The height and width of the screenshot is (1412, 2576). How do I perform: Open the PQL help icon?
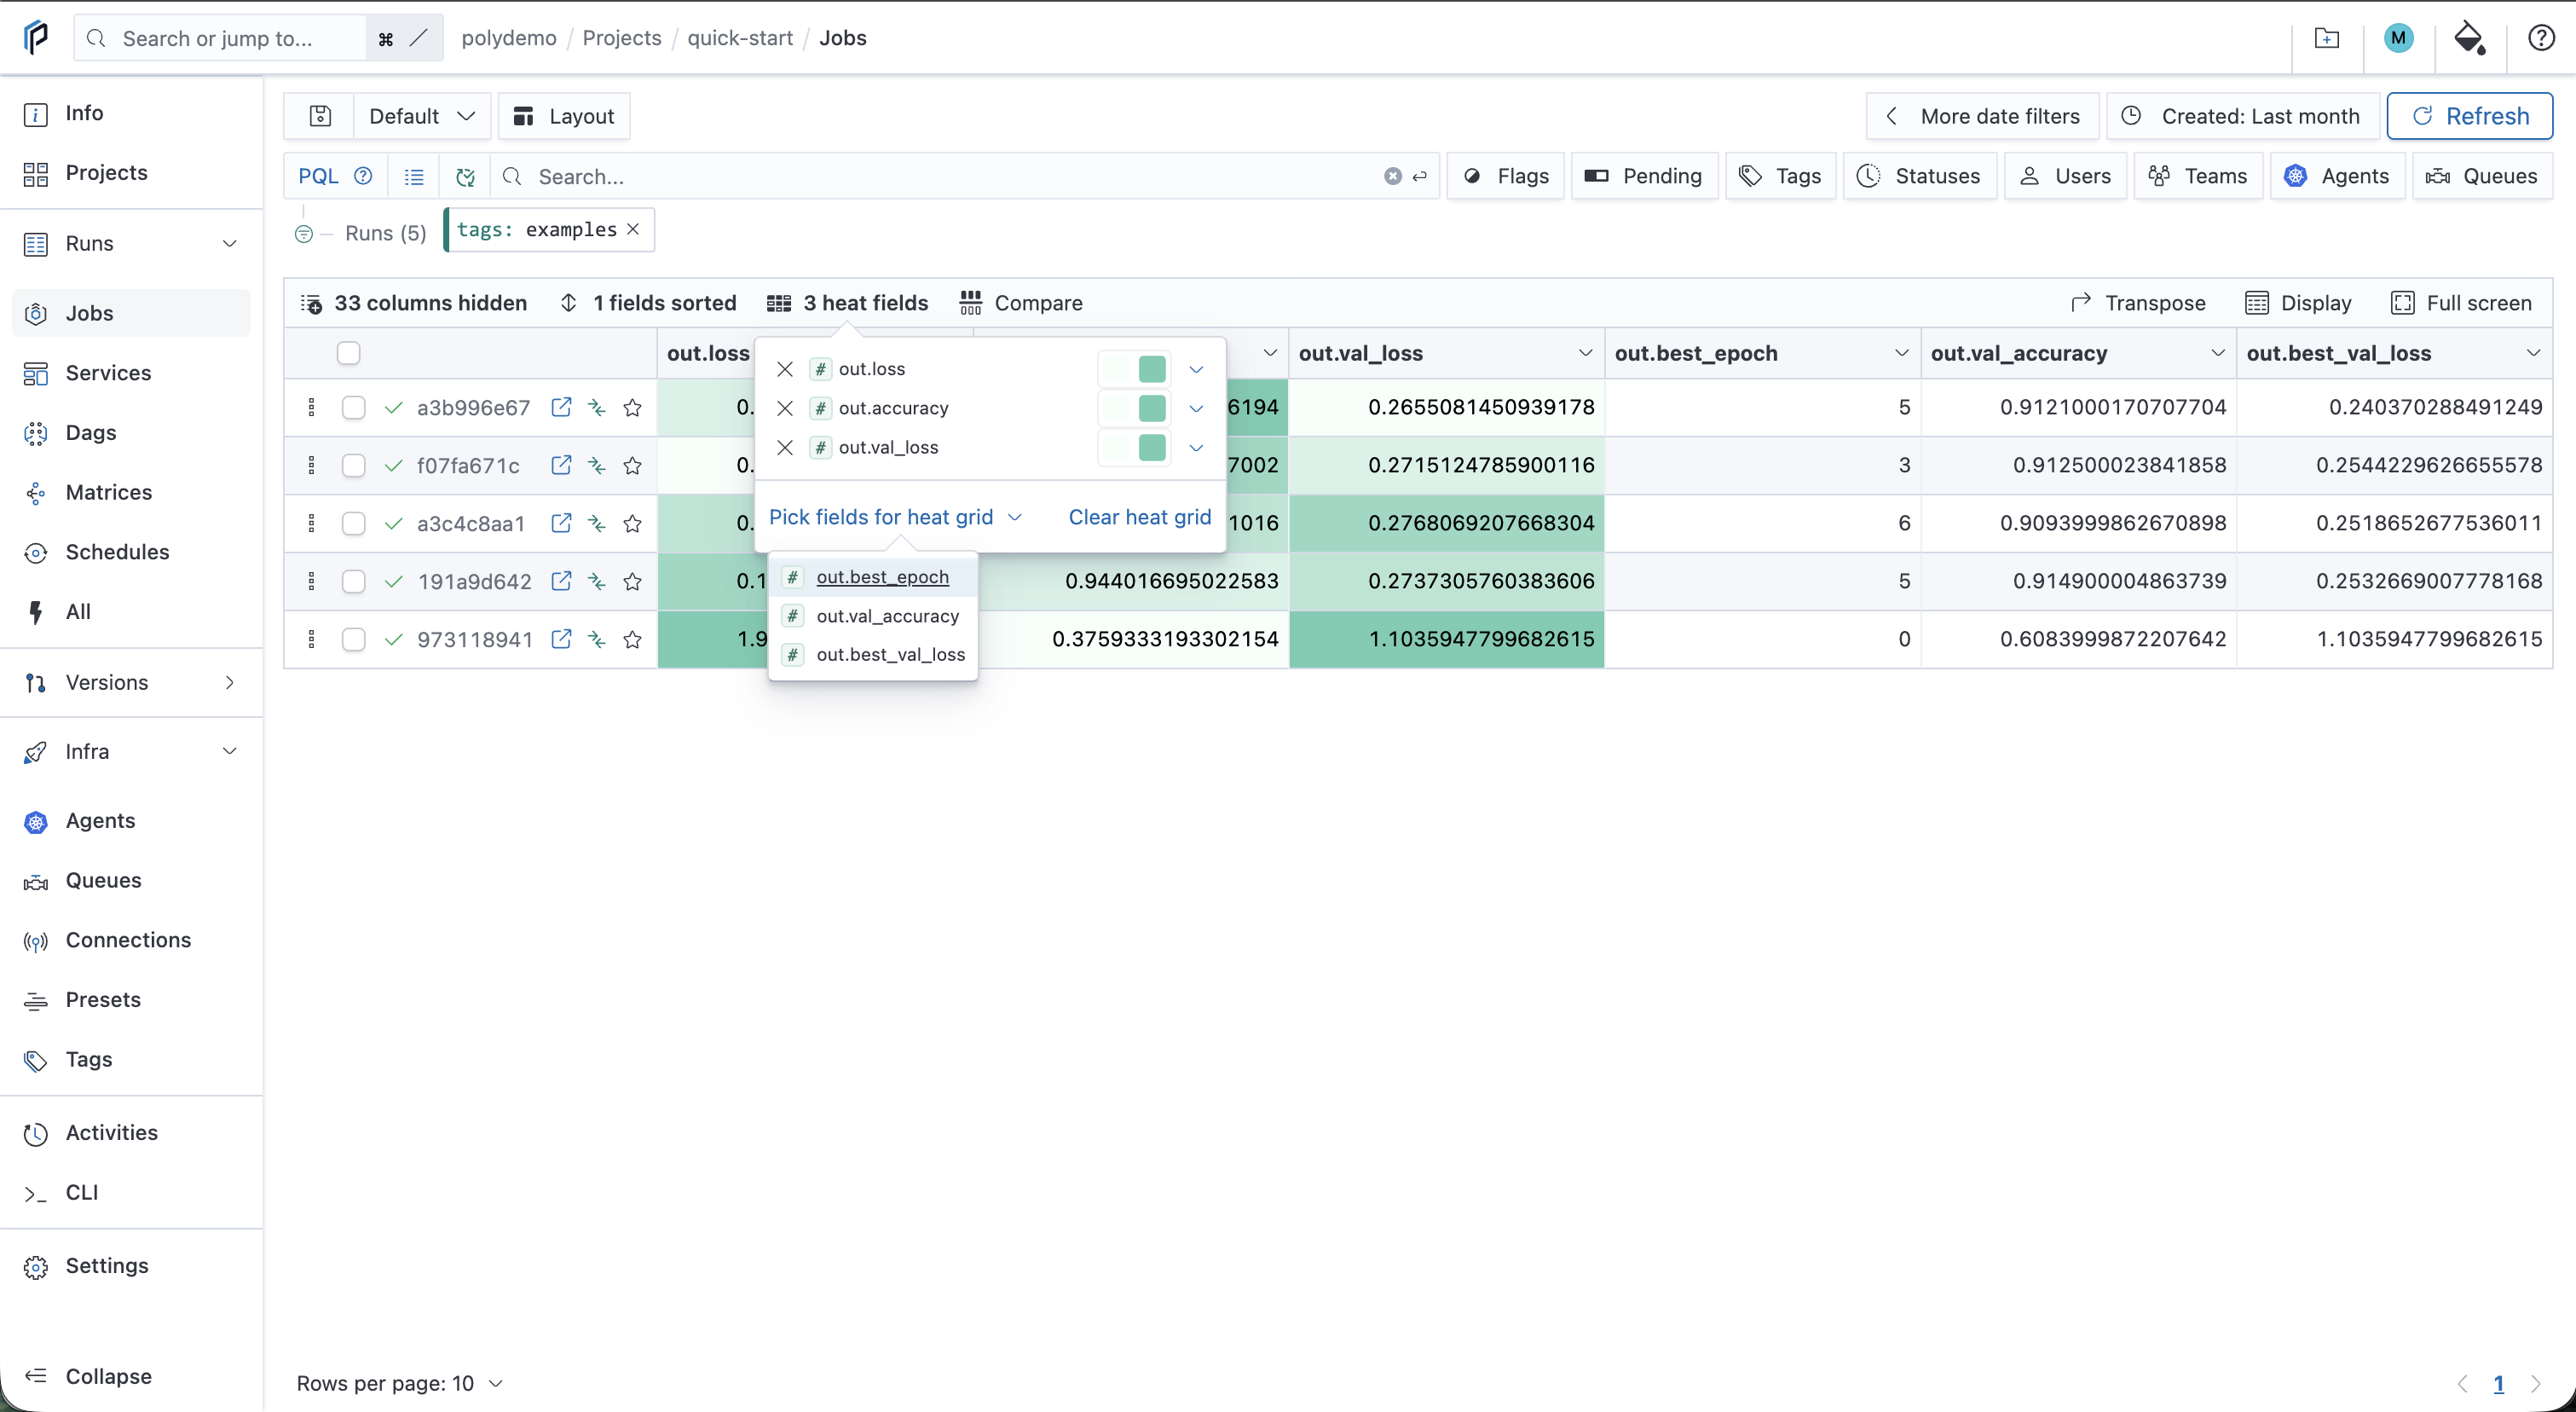(364, 176)
